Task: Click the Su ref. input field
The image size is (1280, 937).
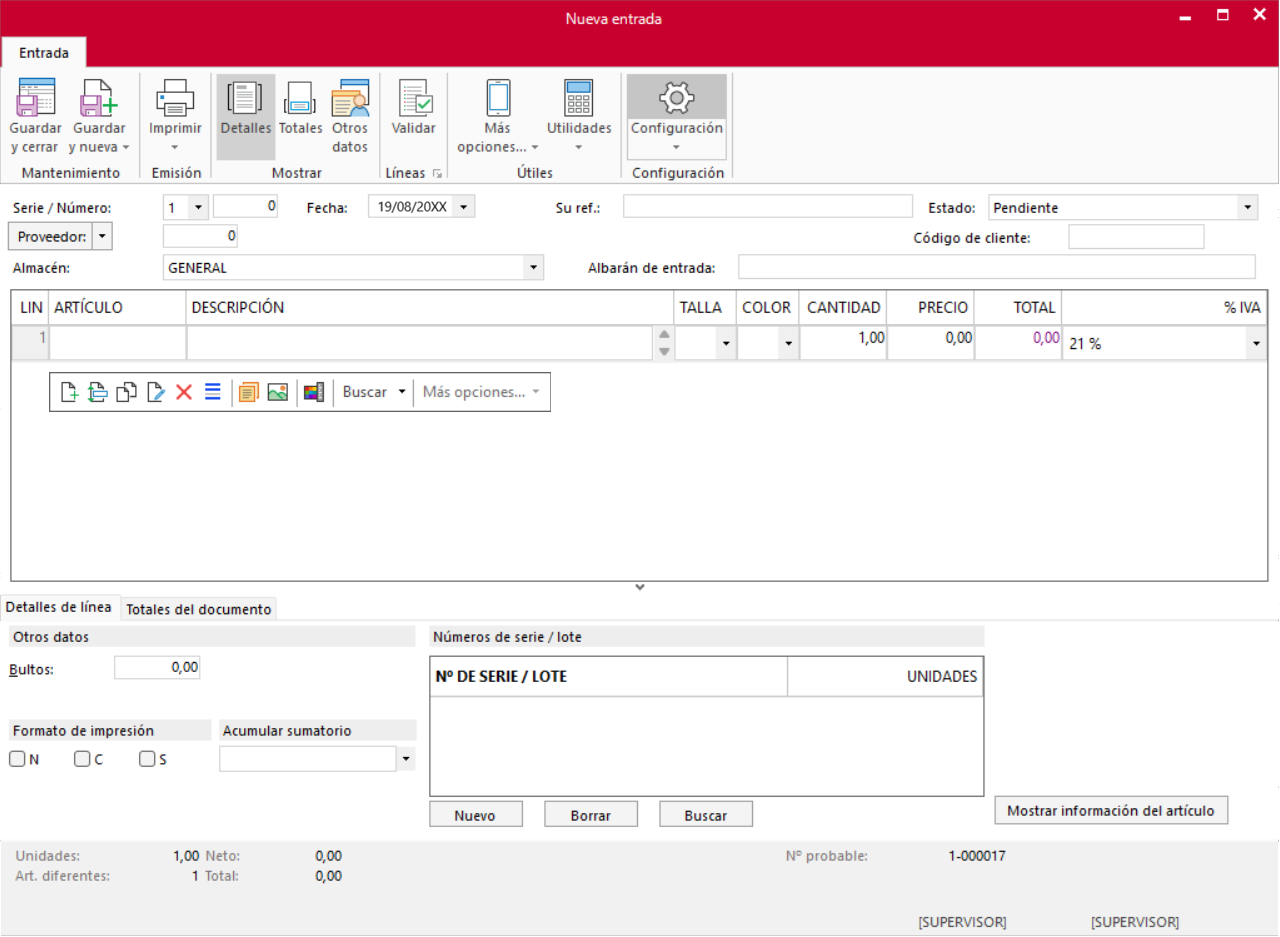Action: tap(768, 207)
